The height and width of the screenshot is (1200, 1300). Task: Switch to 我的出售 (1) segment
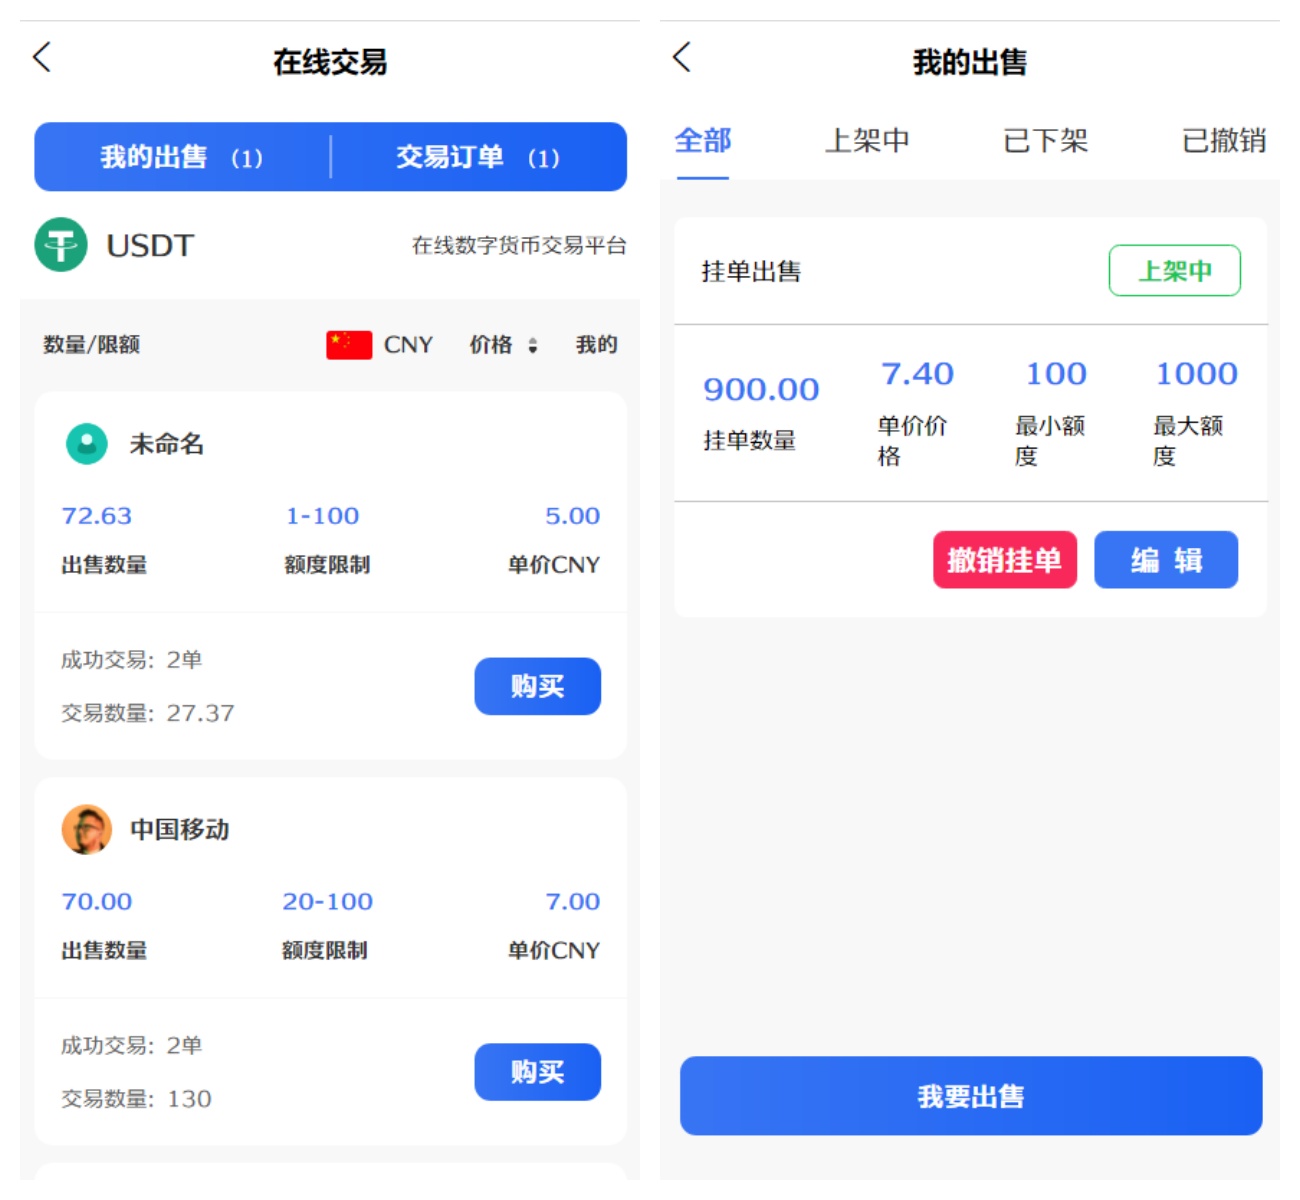[x=182, y=157]
